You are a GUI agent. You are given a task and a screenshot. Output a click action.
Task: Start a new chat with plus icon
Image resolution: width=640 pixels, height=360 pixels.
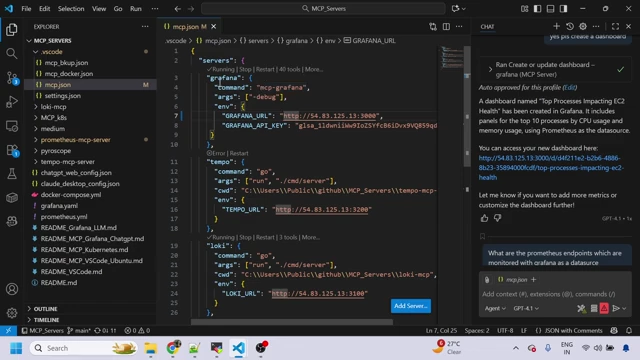click(x=556, y=27)
